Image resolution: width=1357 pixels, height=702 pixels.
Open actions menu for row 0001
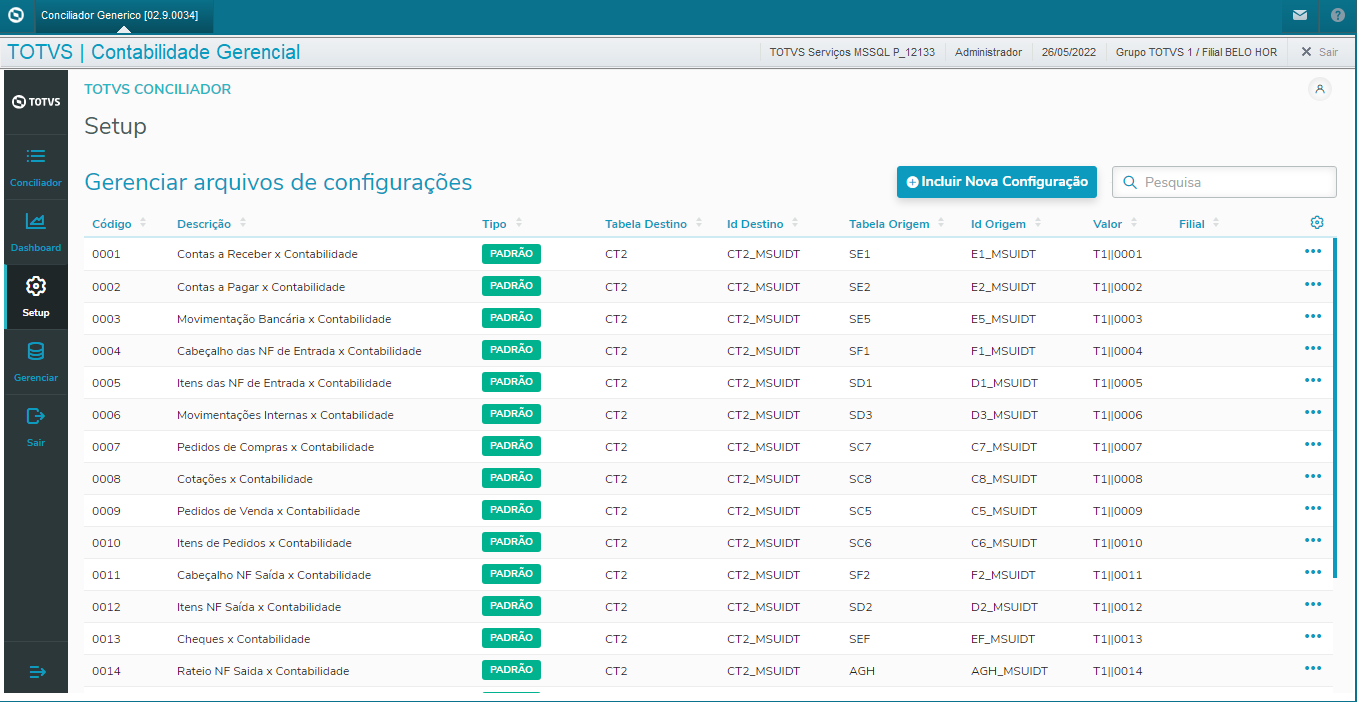(x=1313, y=252)
